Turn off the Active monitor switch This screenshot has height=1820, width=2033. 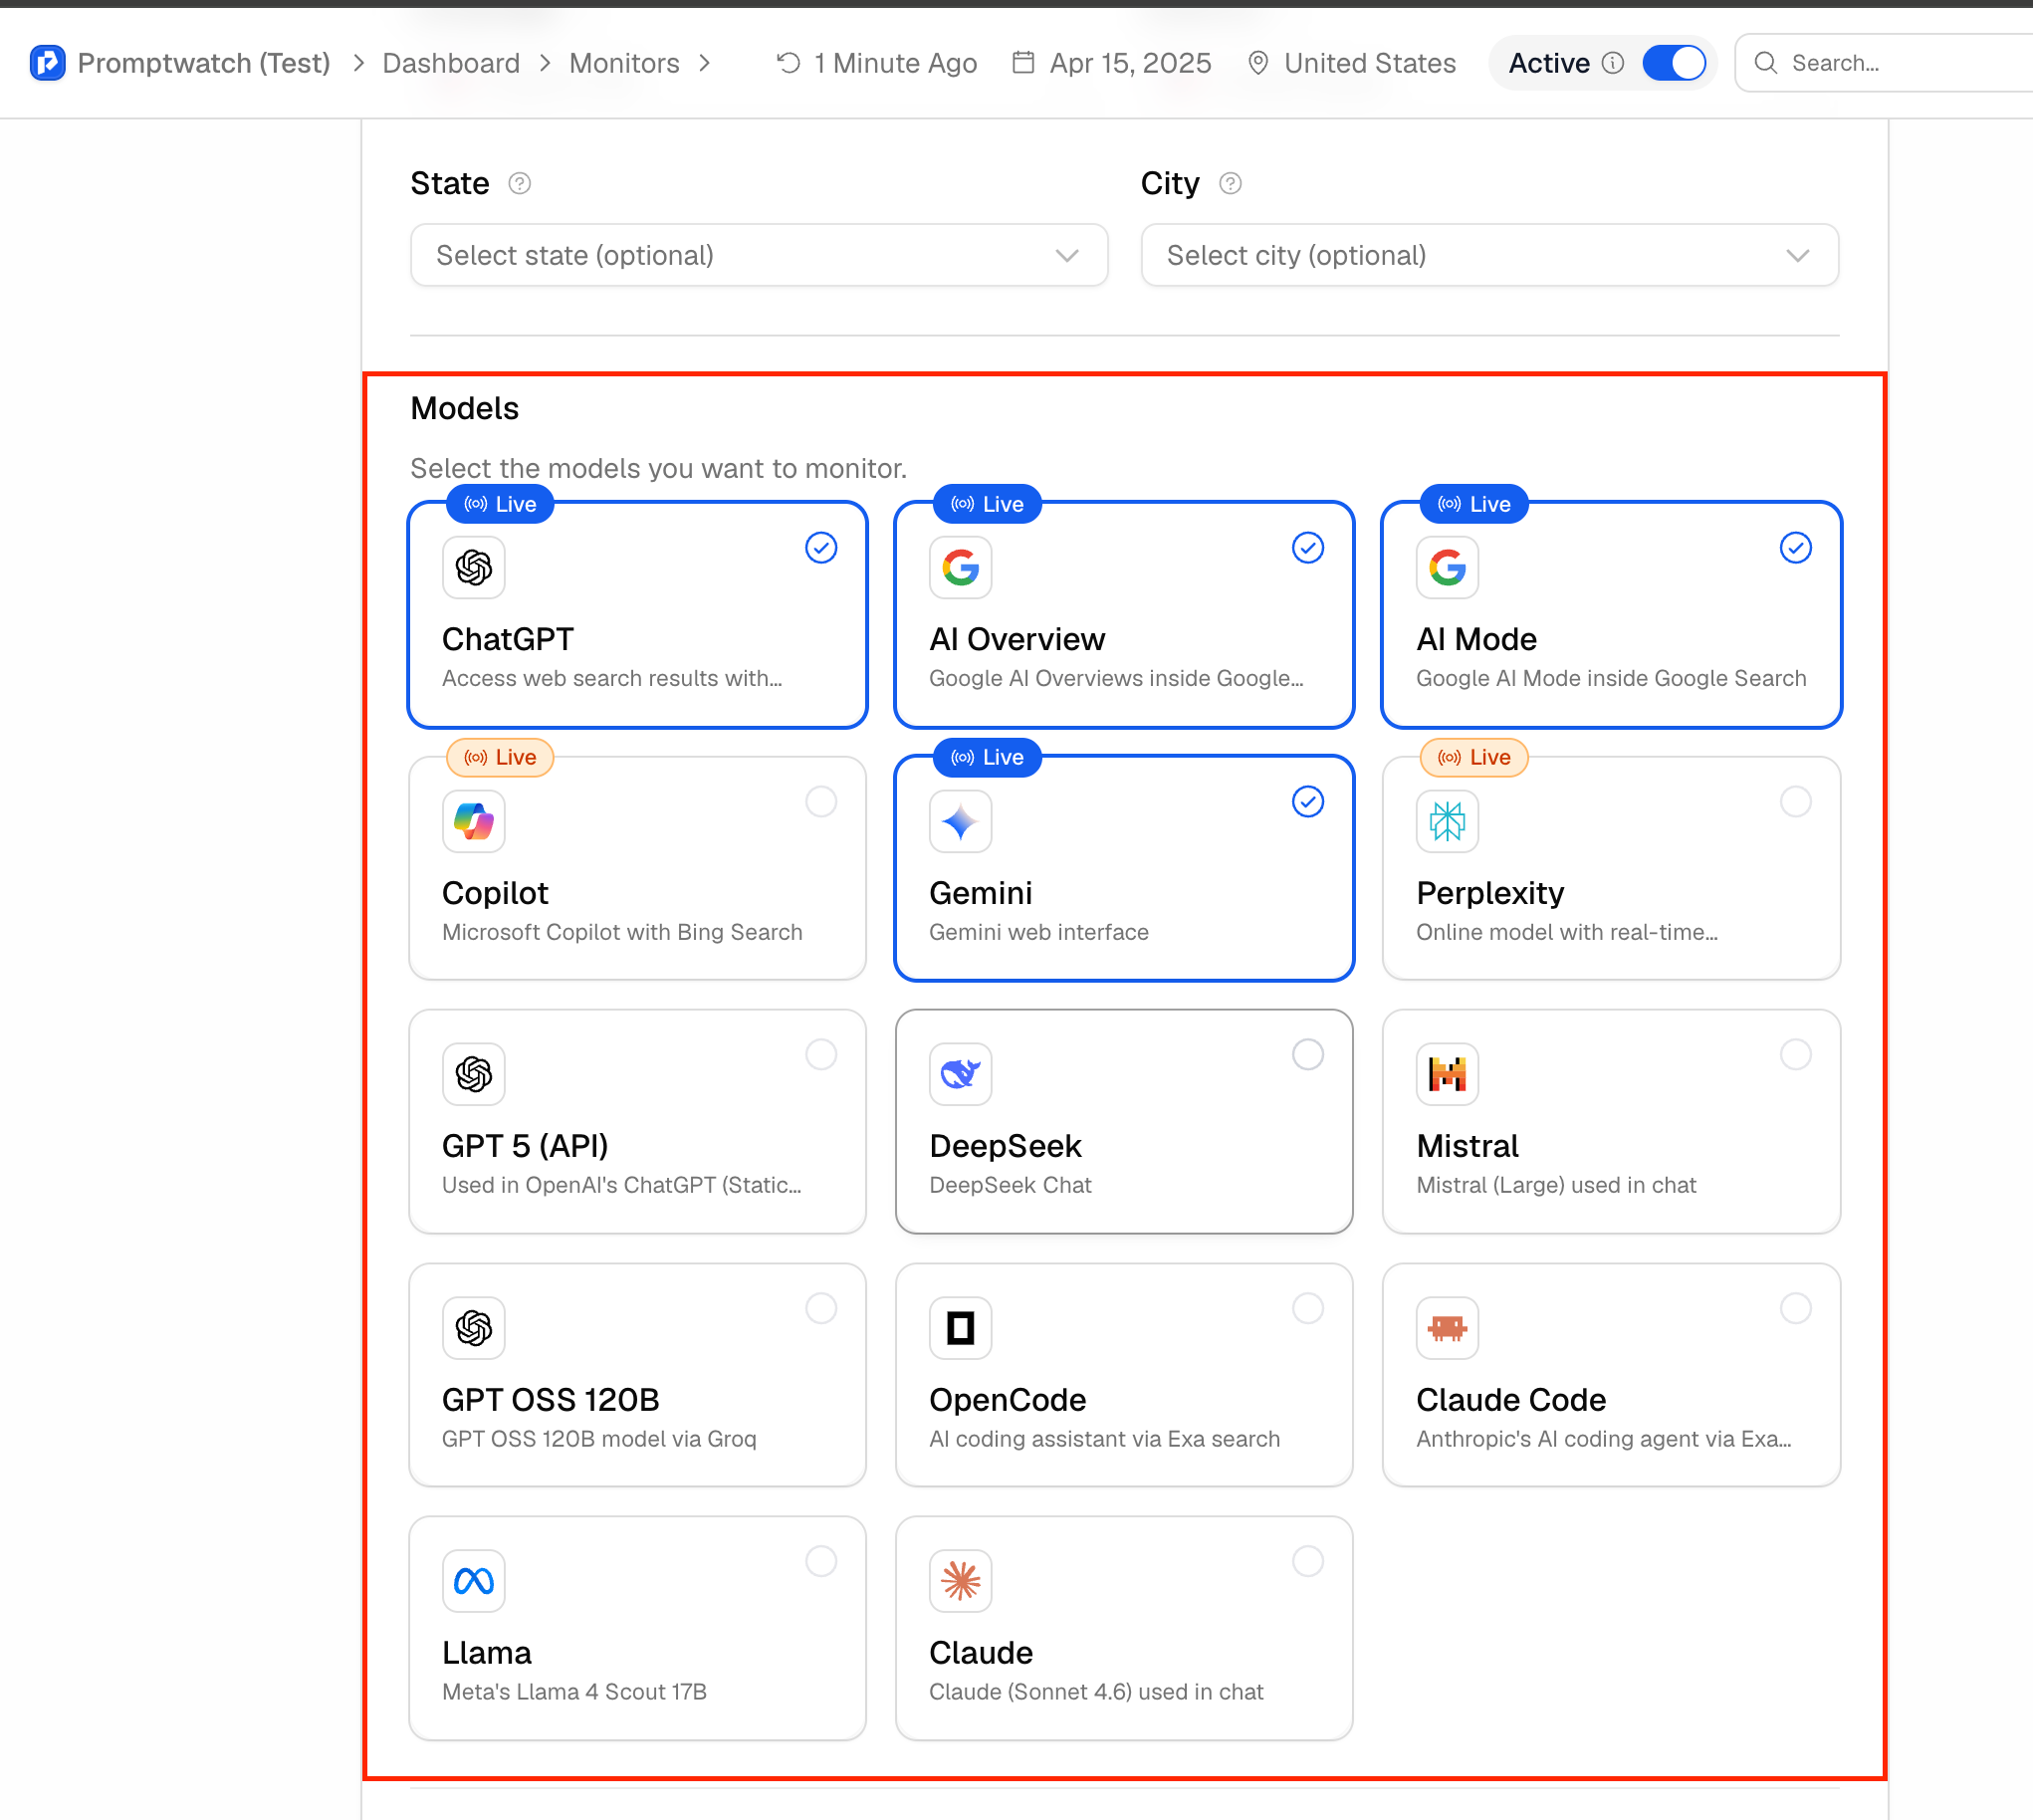pyautogui.click(x=1675, y=63)
